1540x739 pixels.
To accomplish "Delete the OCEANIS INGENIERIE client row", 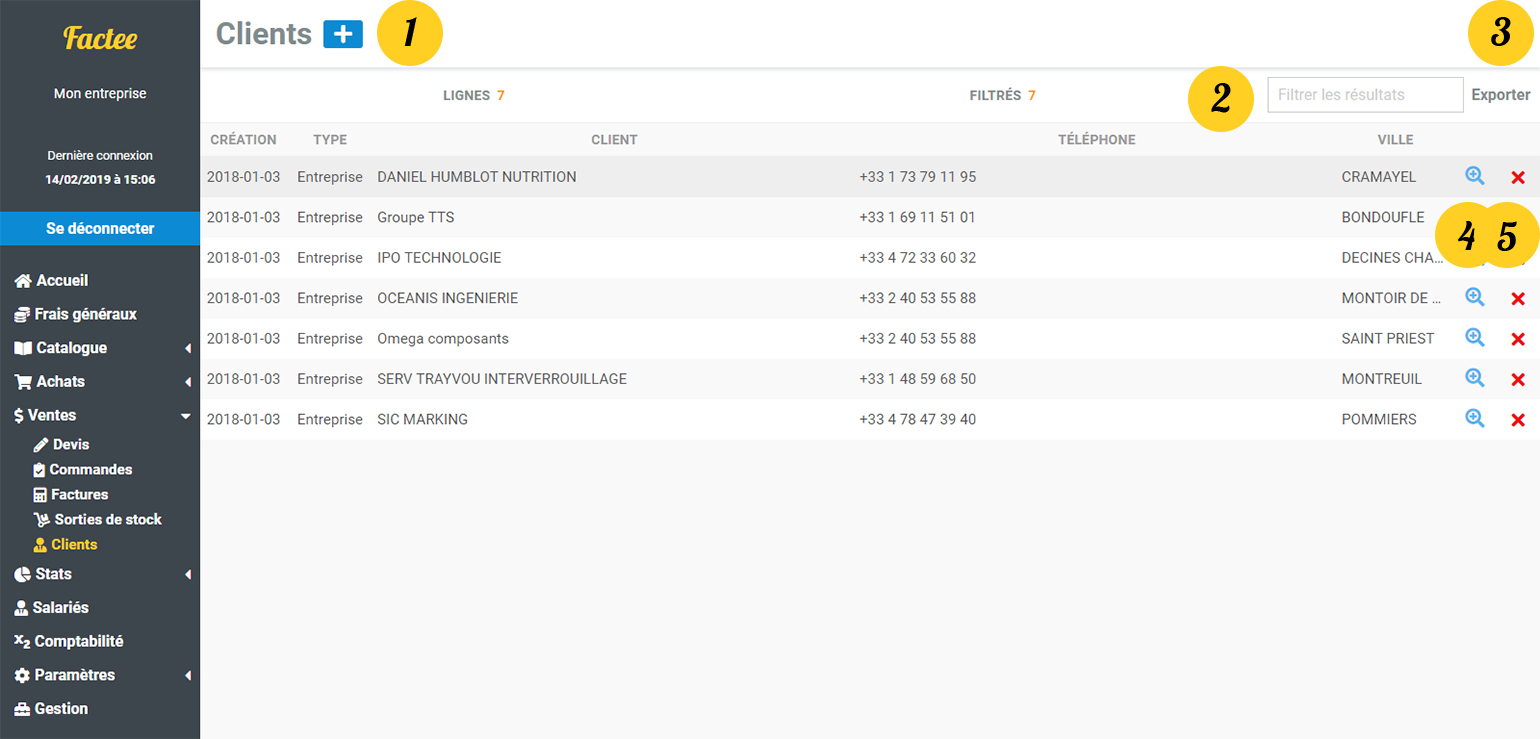I will 1517,298.
